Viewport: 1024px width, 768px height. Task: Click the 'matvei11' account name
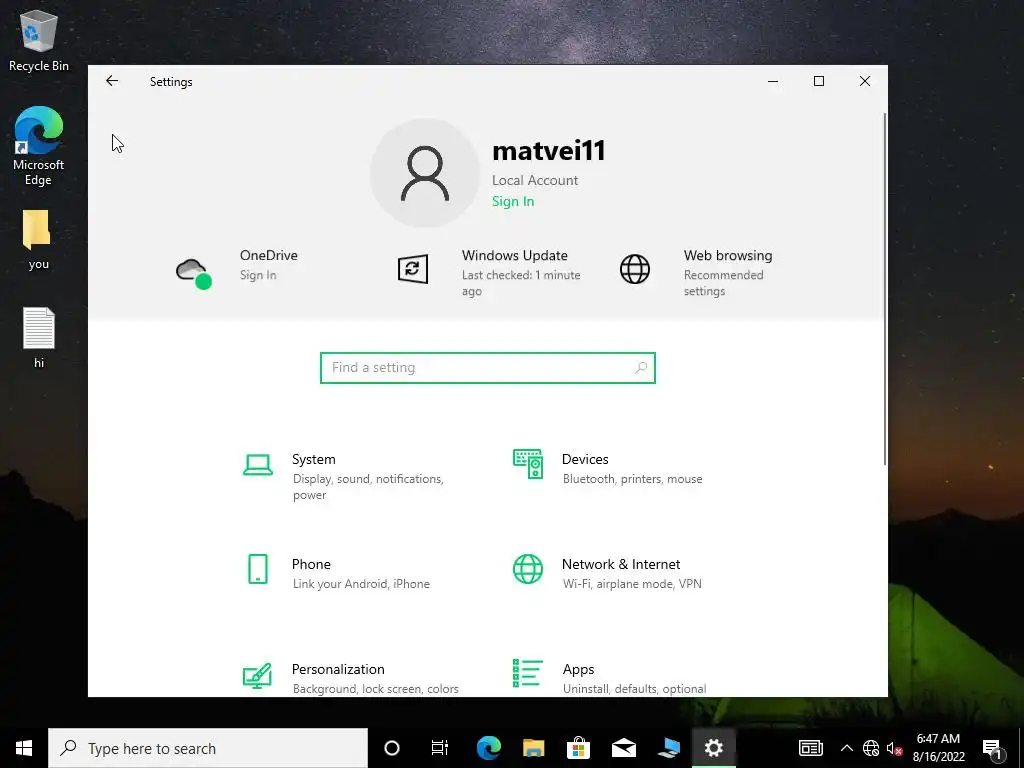coord(549,151)
